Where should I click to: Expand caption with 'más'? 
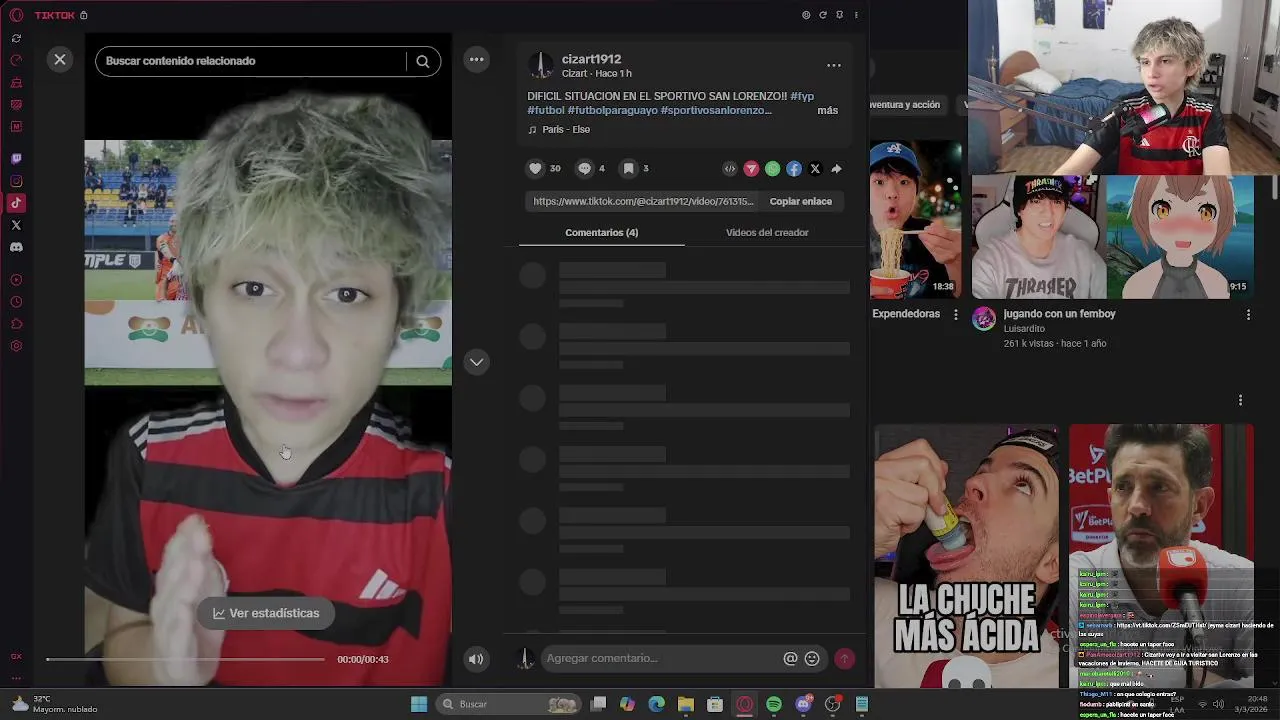pyautogui.click(x=827, y=110)
